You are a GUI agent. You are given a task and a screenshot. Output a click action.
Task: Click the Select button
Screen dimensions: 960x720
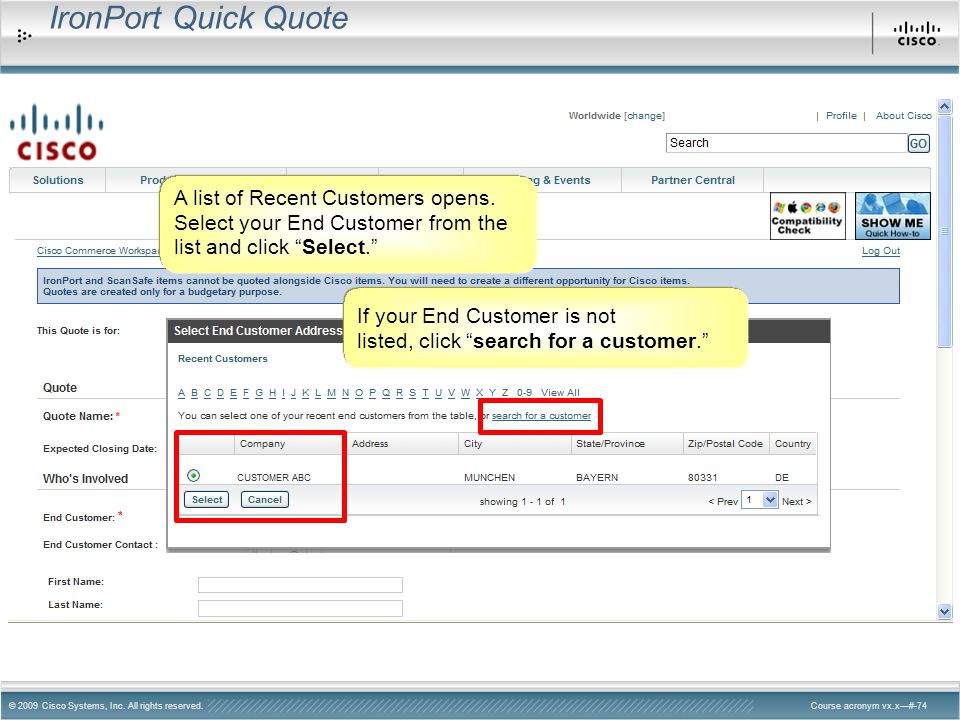206,500
